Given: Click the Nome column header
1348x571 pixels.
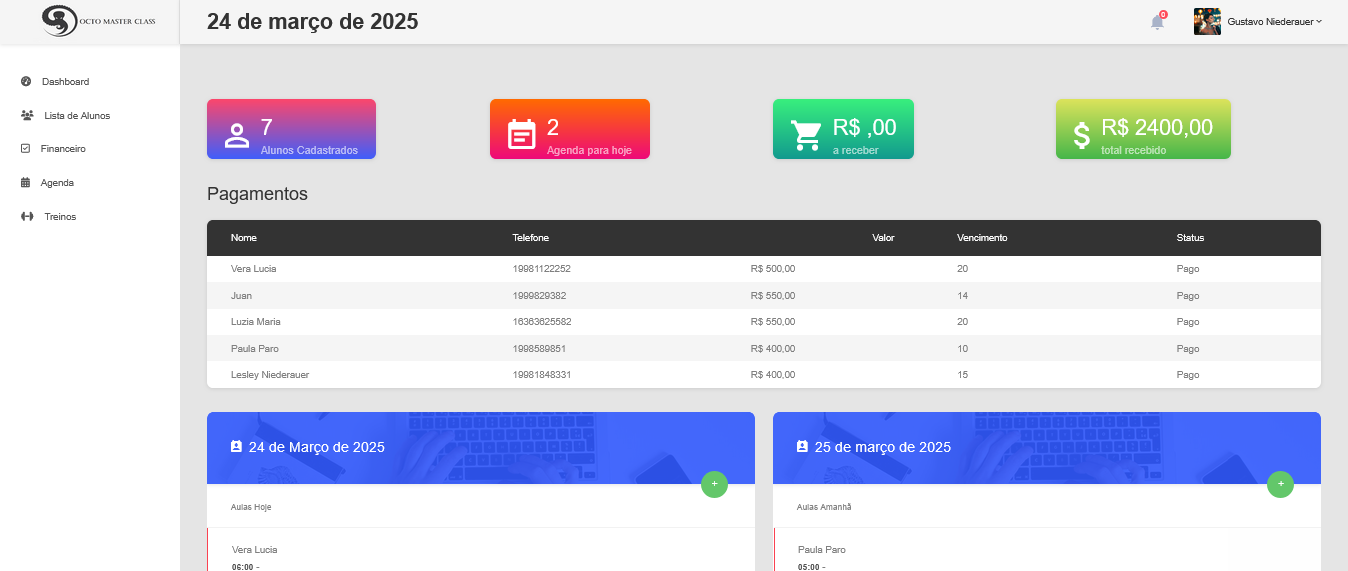Looking at the screenshot, I should 244,238.
